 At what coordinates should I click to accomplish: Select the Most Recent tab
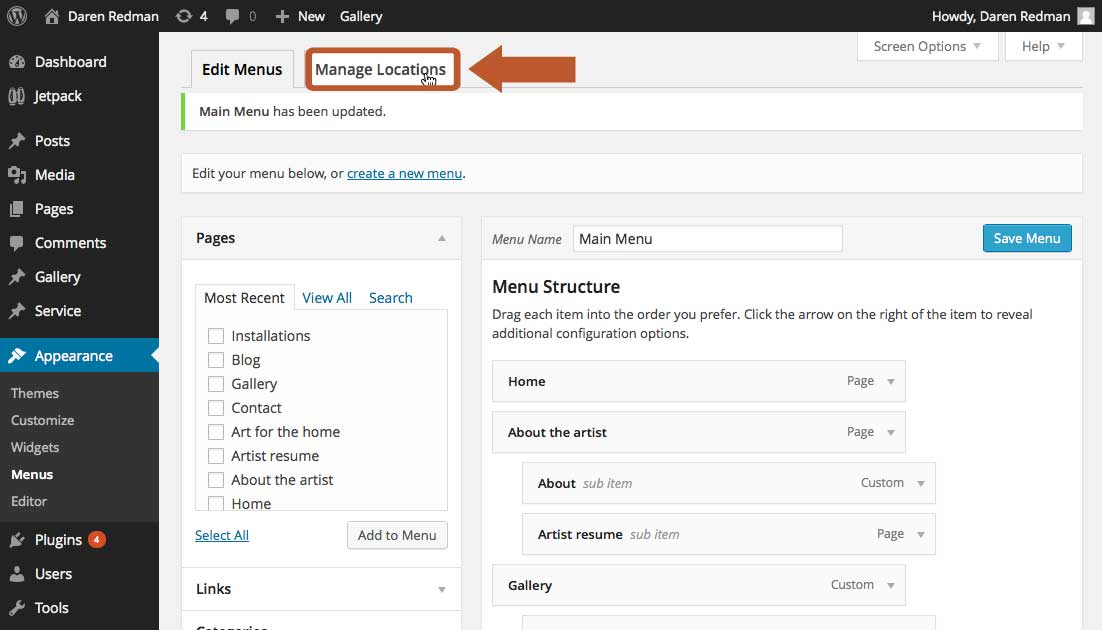pos(244,298)
